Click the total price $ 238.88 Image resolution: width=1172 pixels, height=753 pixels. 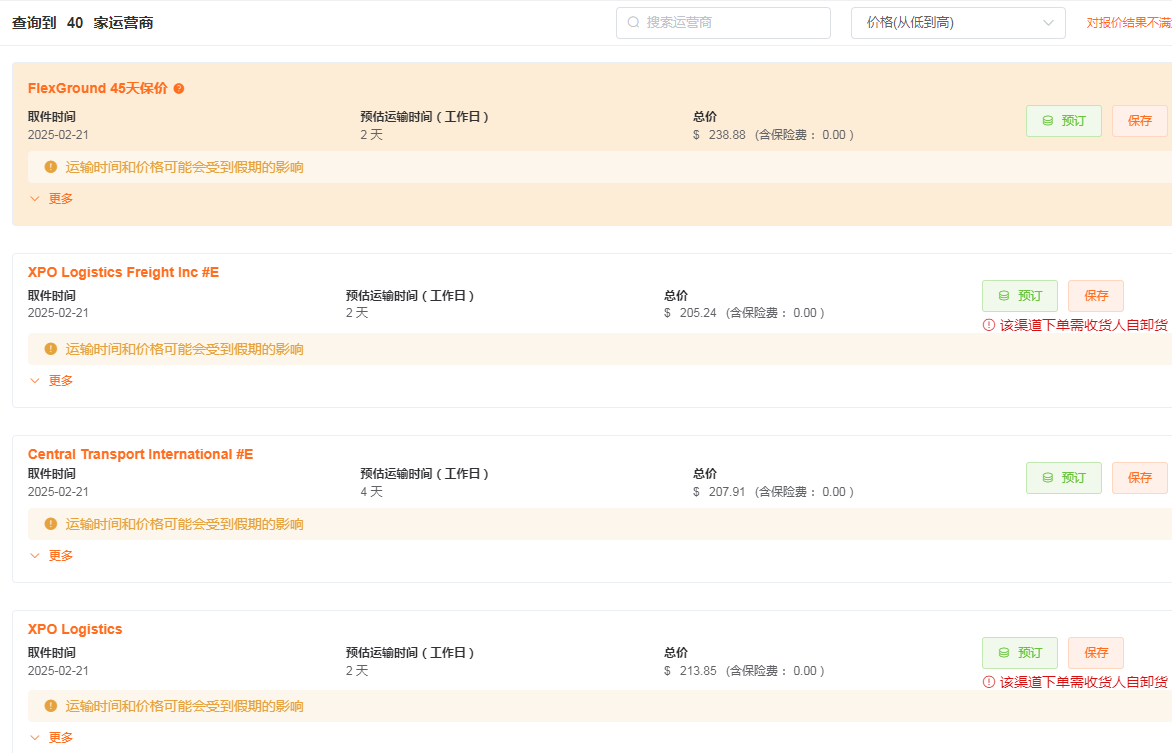click(719, 135)
